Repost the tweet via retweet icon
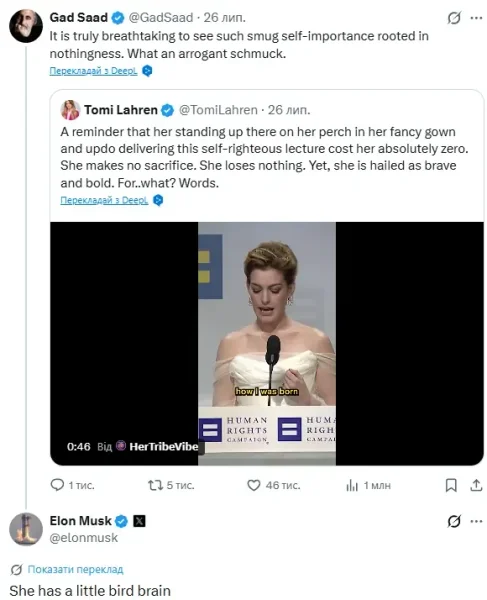 [x=155, y=485]
